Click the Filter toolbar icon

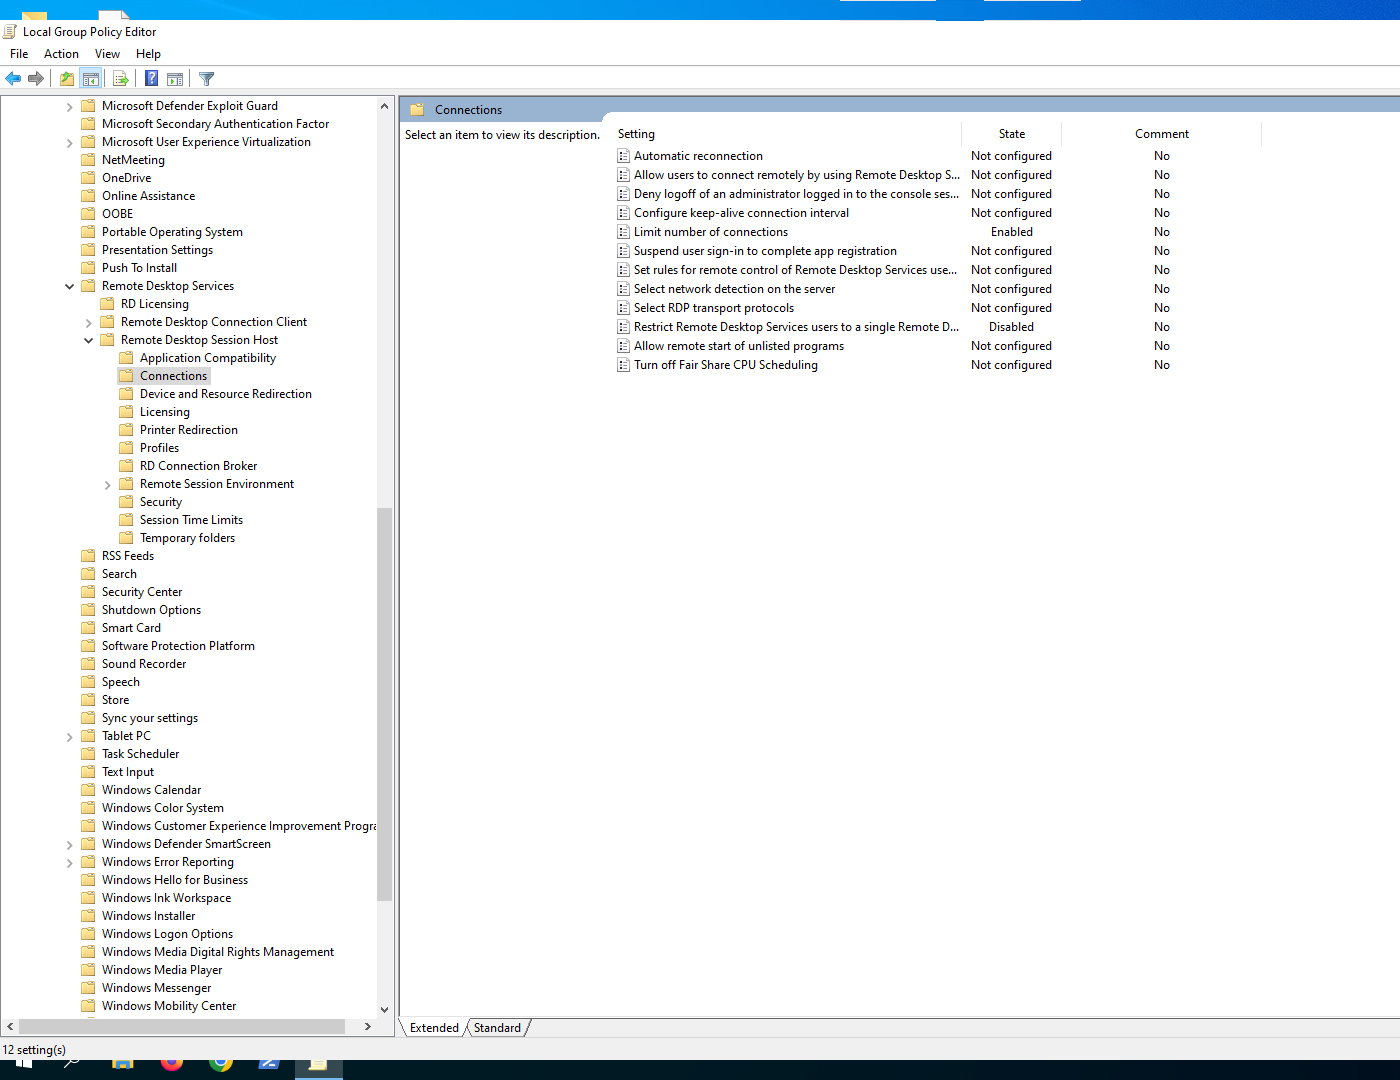pyautogui.click(x=206, y=78)
